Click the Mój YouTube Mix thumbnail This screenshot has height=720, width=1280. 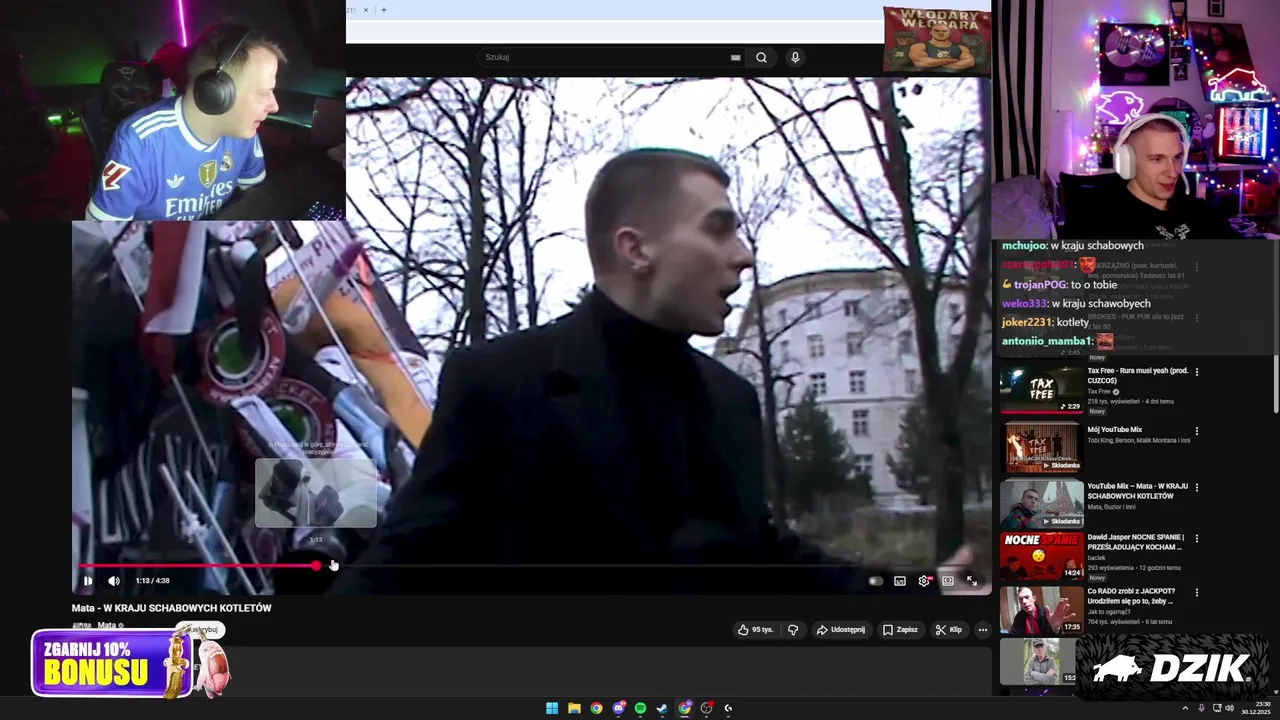tap(1042, 447)
